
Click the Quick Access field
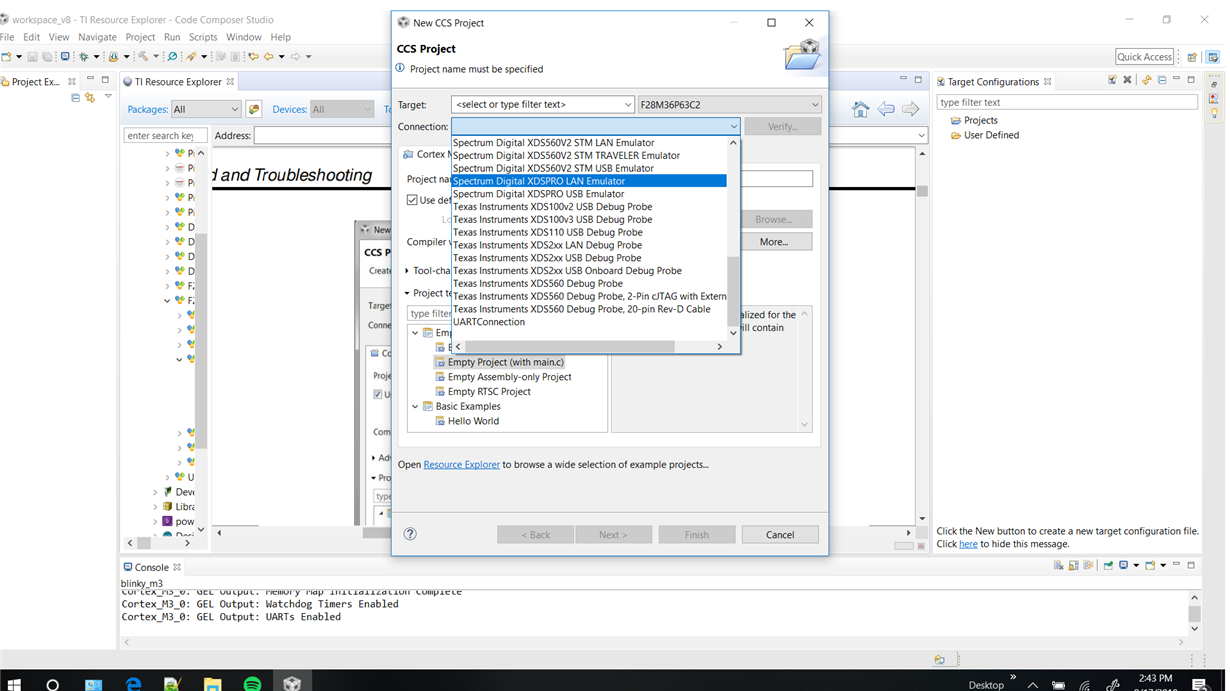[1144, 57]
